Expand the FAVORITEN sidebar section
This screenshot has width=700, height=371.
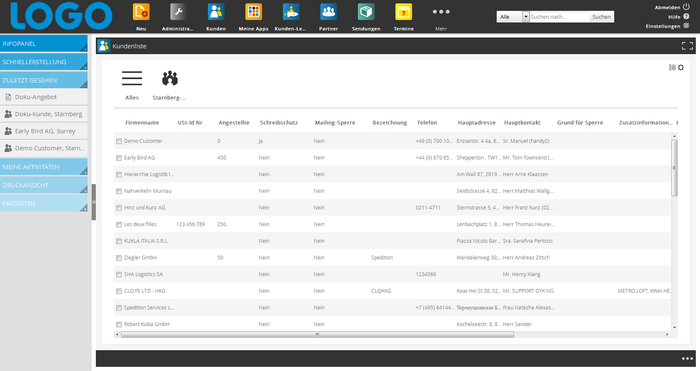click(x=44, y=203)
